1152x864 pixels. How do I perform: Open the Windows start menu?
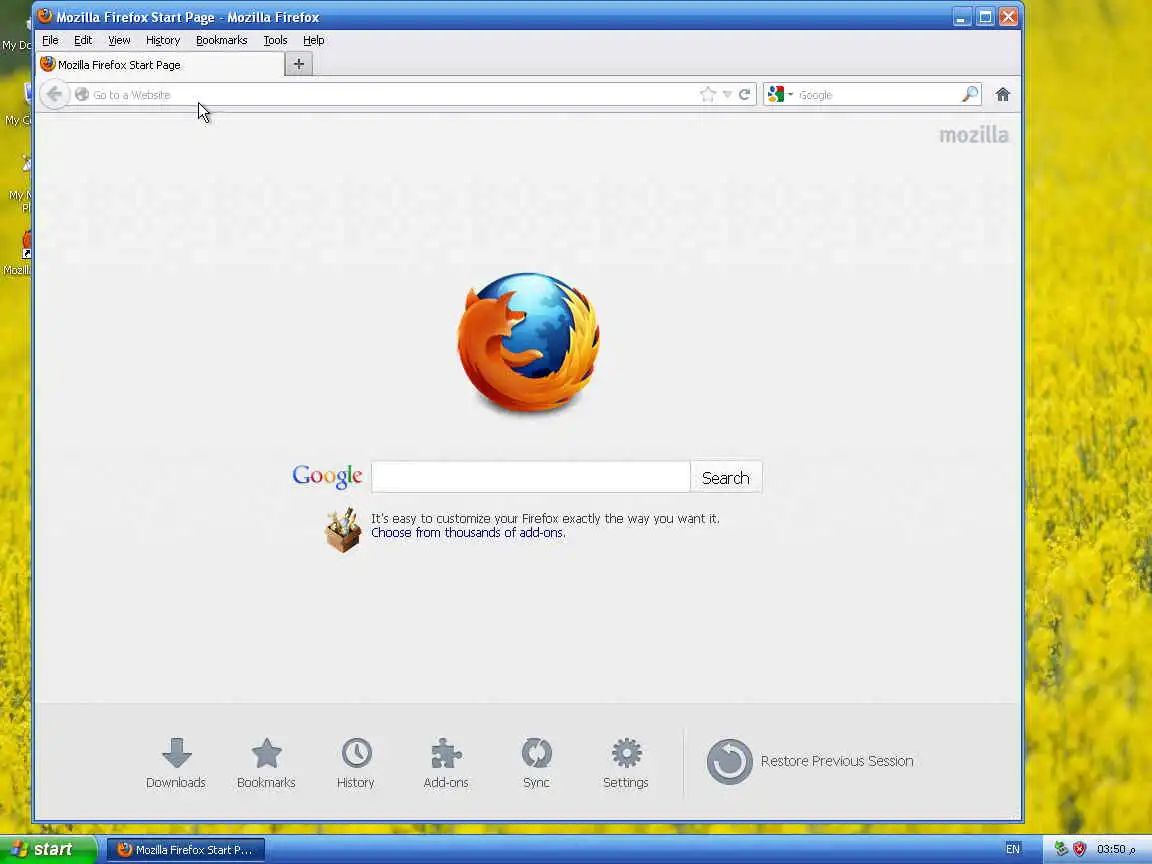tap(48, 849)
